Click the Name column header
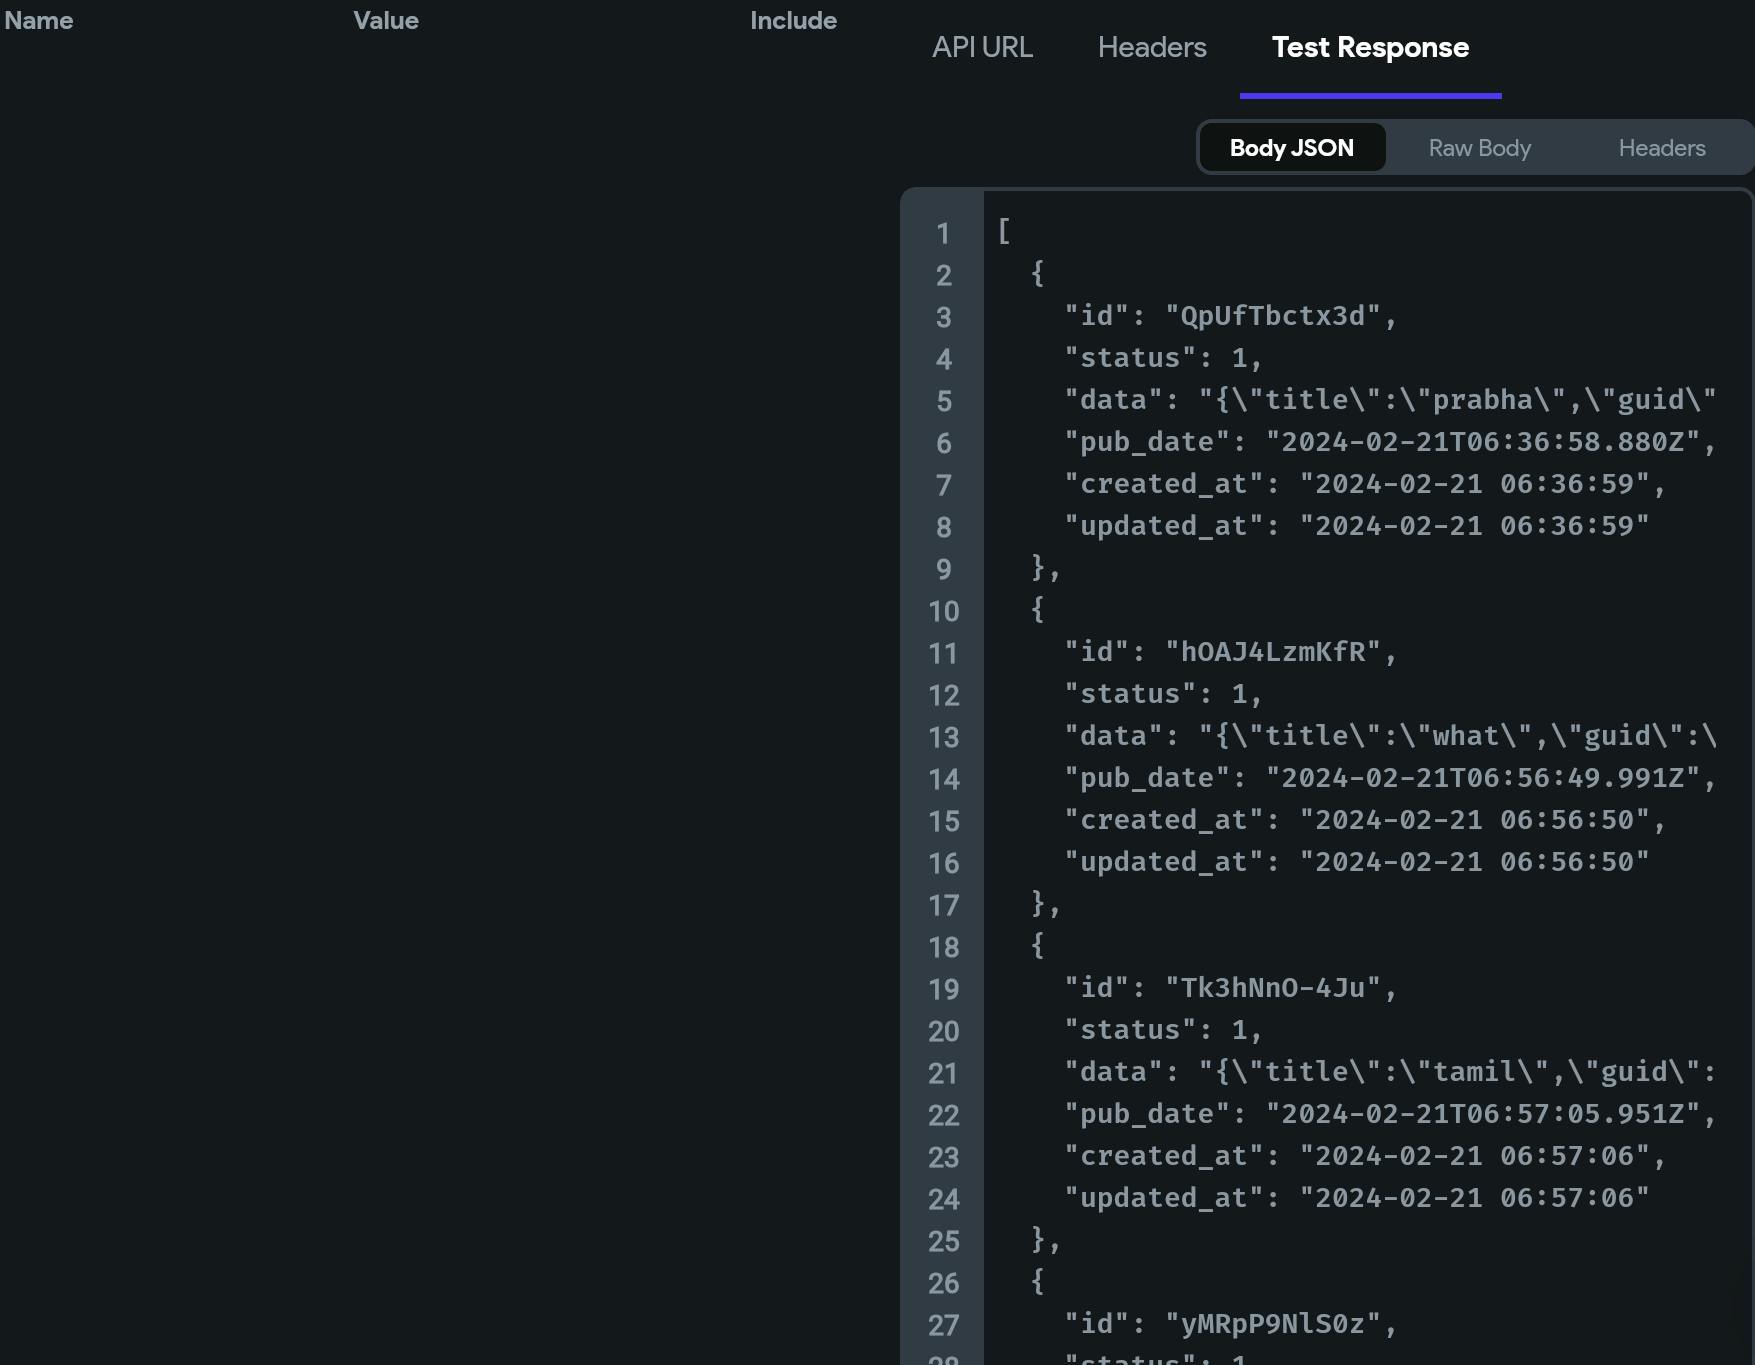The image size is (1755, 1365). (39, 20)
